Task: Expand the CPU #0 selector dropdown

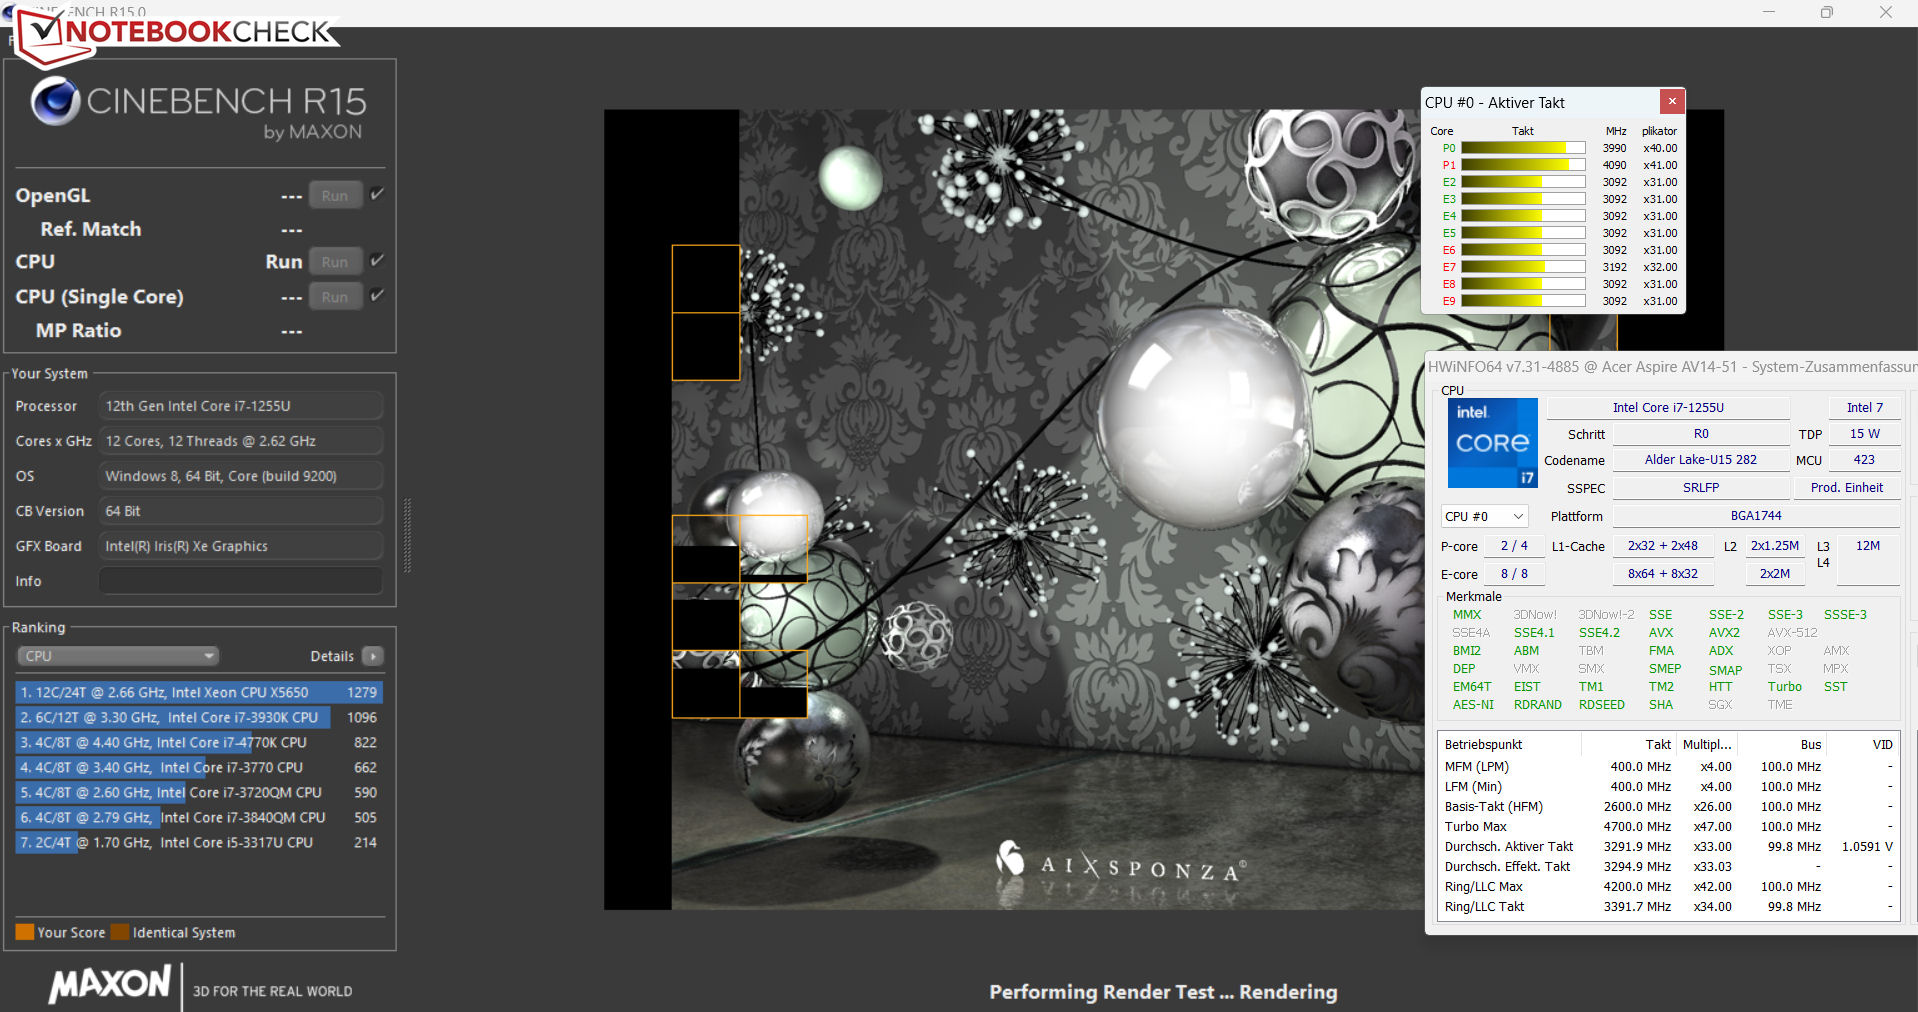Action: (1484, 517)
